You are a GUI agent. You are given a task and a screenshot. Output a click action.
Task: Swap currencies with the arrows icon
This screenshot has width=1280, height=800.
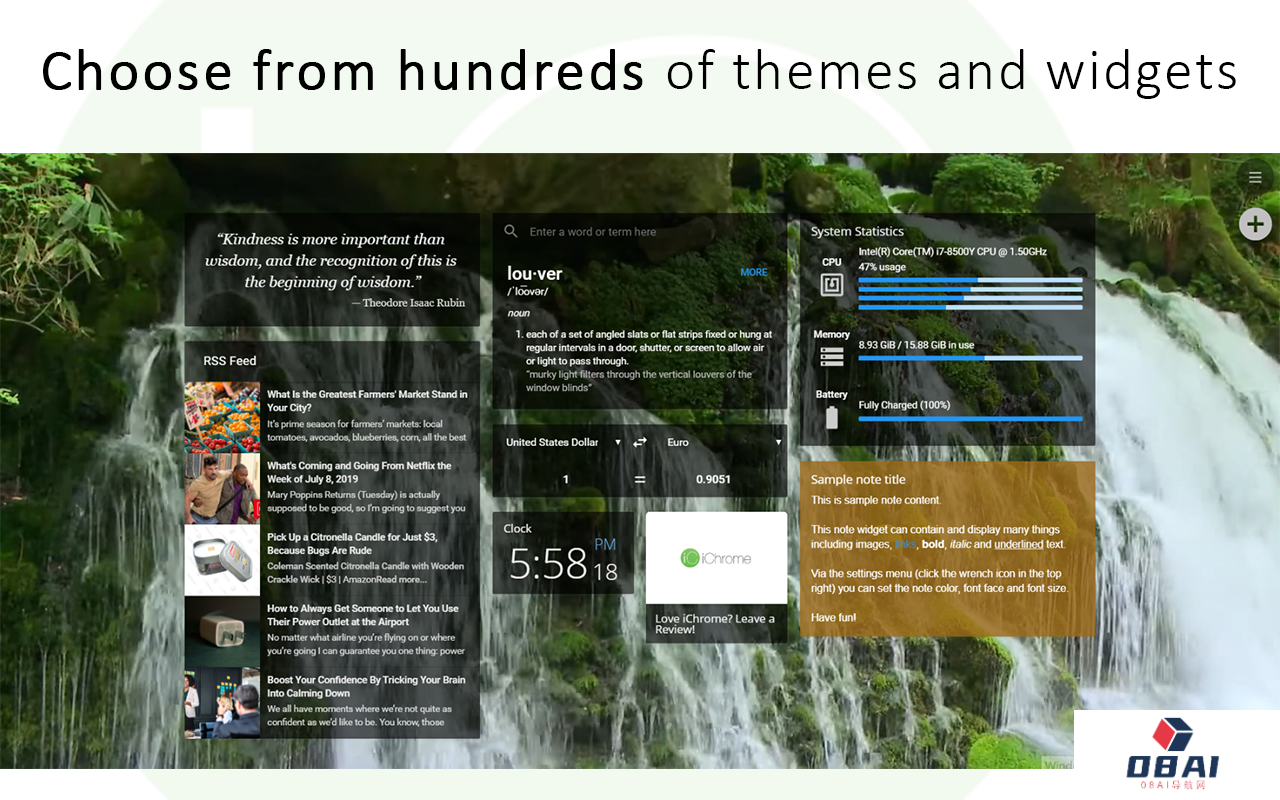click(x=640, y=442)
